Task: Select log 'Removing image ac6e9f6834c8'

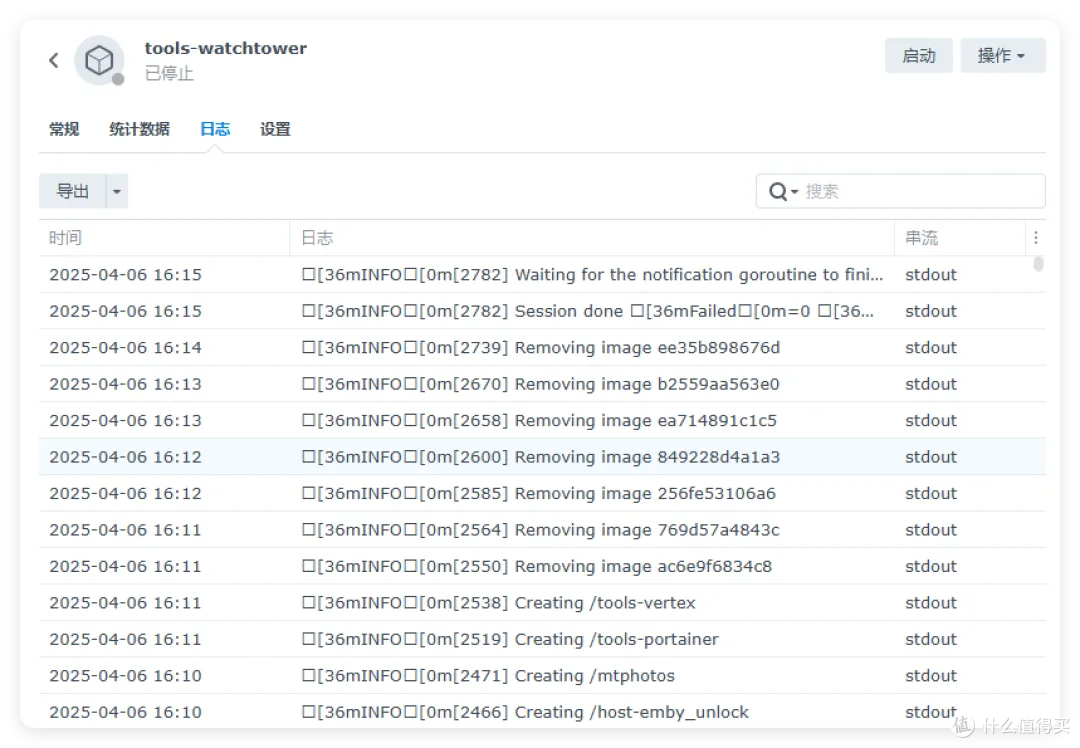Action: [x=542, y=567]
